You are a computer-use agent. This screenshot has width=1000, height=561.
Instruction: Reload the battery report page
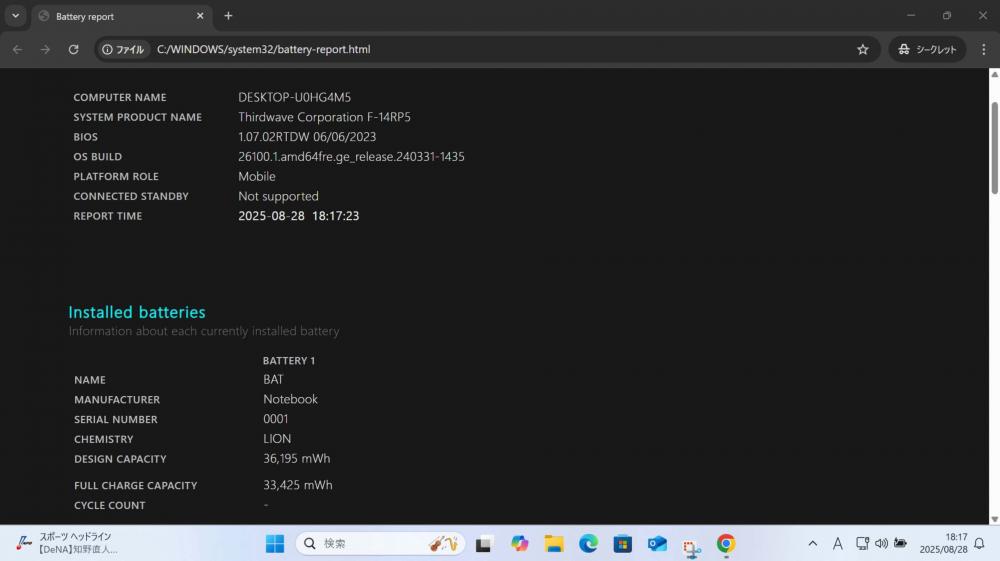click(x=73, y=49)
